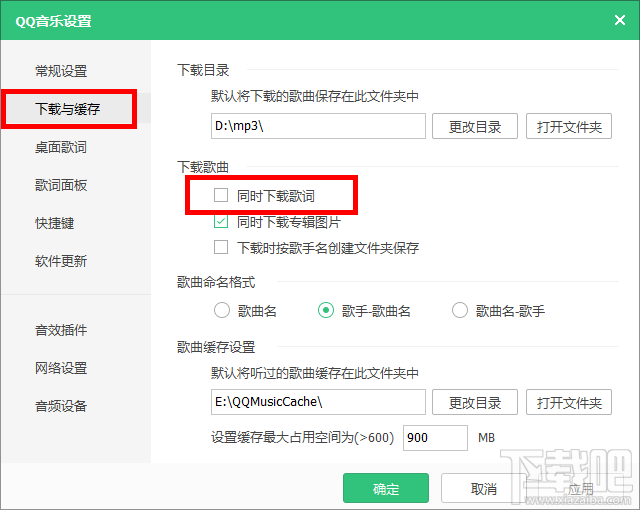
Task: Open the 网络设置 section
Action: pyautogui.click(x=61, y=368)
